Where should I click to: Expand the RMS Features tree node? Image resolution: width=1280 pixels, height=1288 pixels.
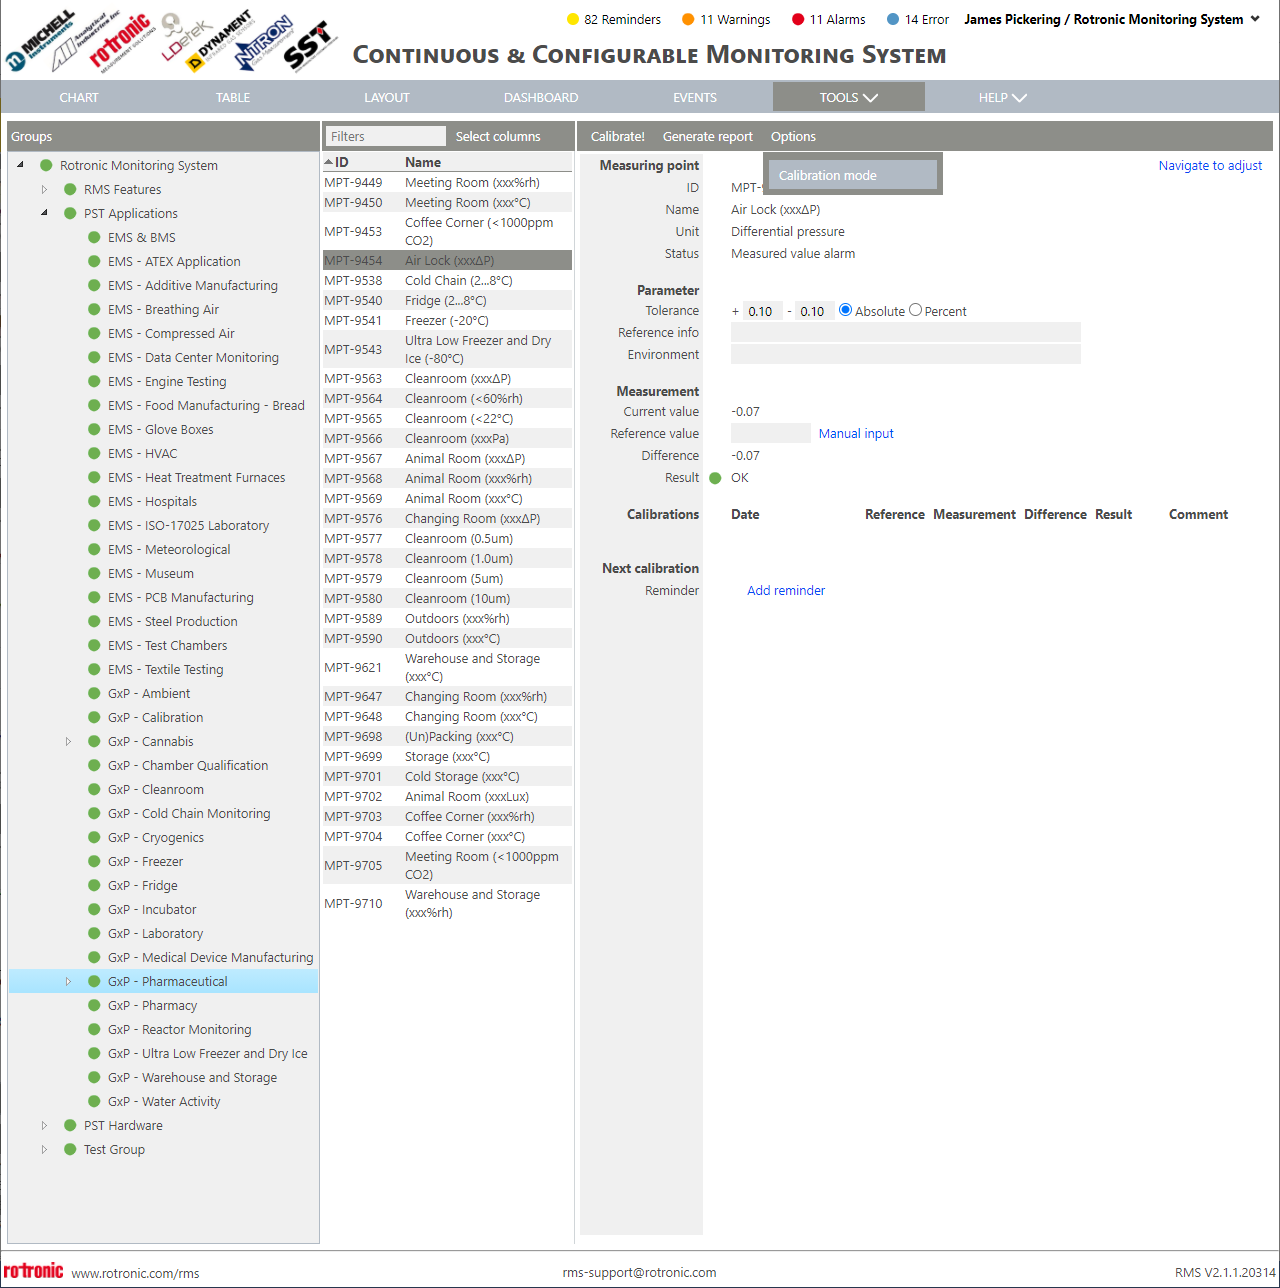(x=44, y=189)
